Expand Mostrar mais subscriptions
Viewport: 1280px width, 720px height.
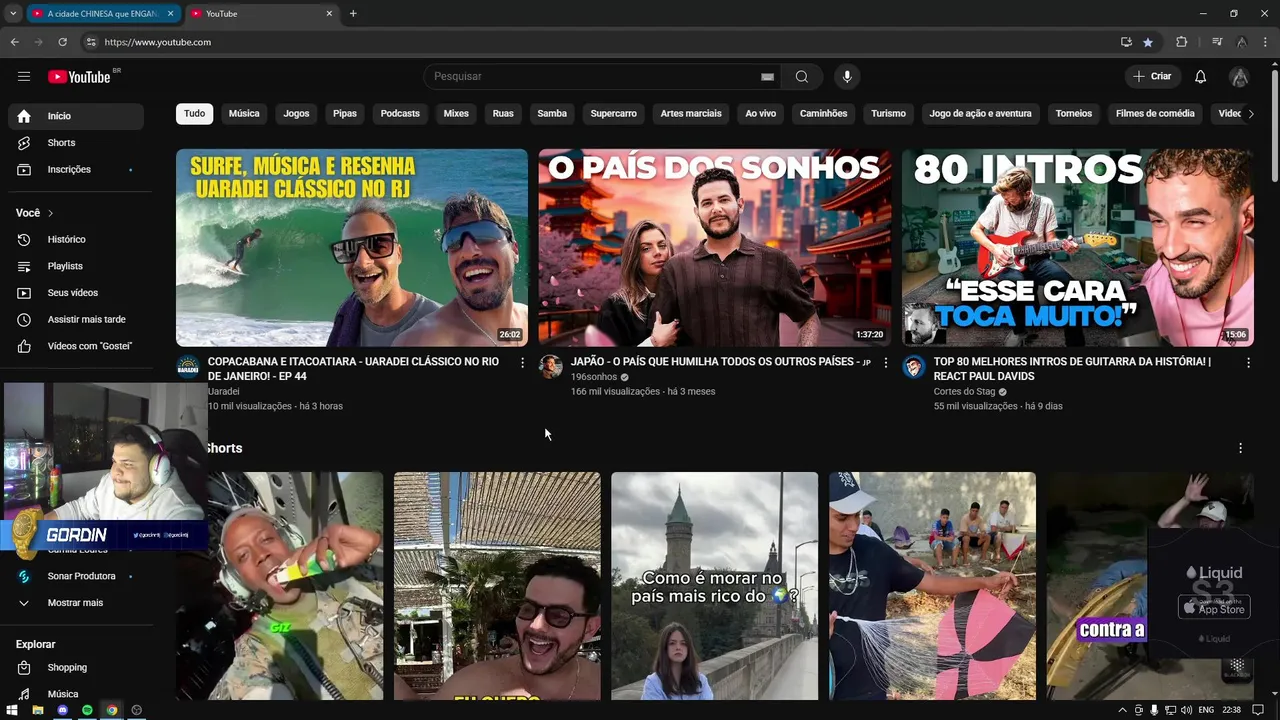click(x=76, y=603)
